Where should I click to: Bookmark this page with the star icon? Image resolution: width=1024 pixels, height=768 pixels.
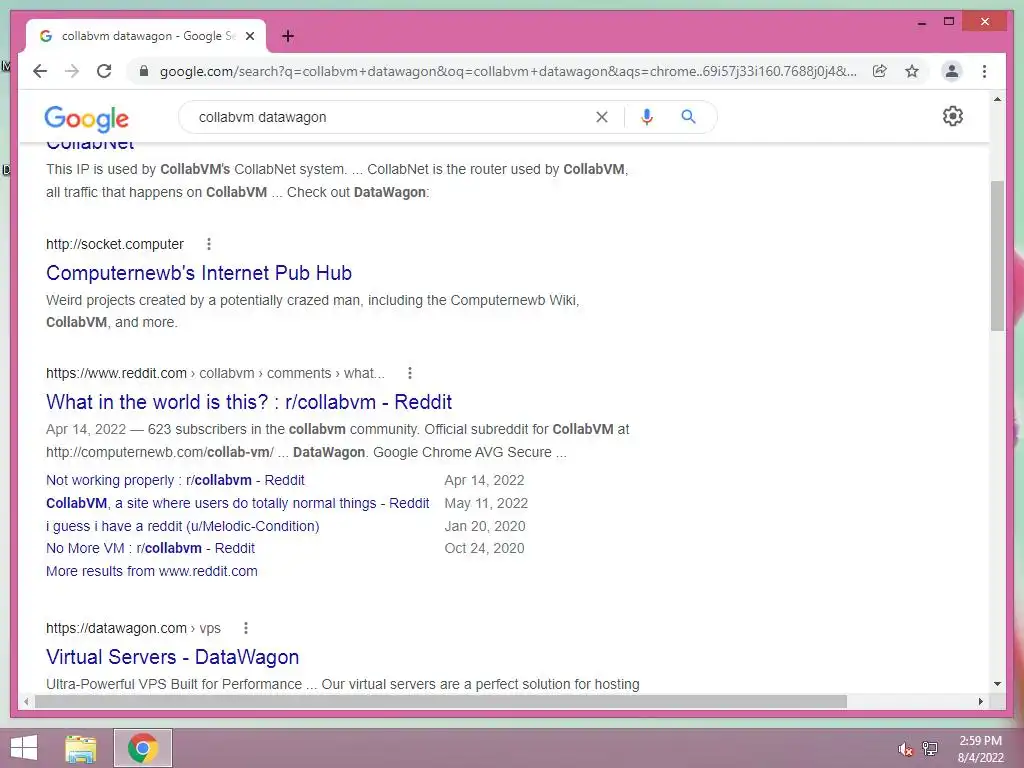tap(912, 71)
